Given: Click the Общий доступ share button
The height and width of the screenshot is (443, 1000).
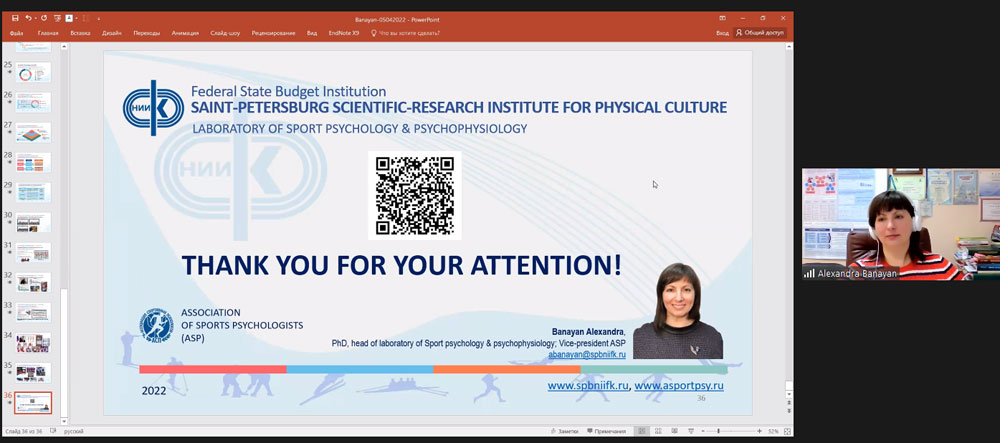Looking at the screenshot, I should [760, 33].
